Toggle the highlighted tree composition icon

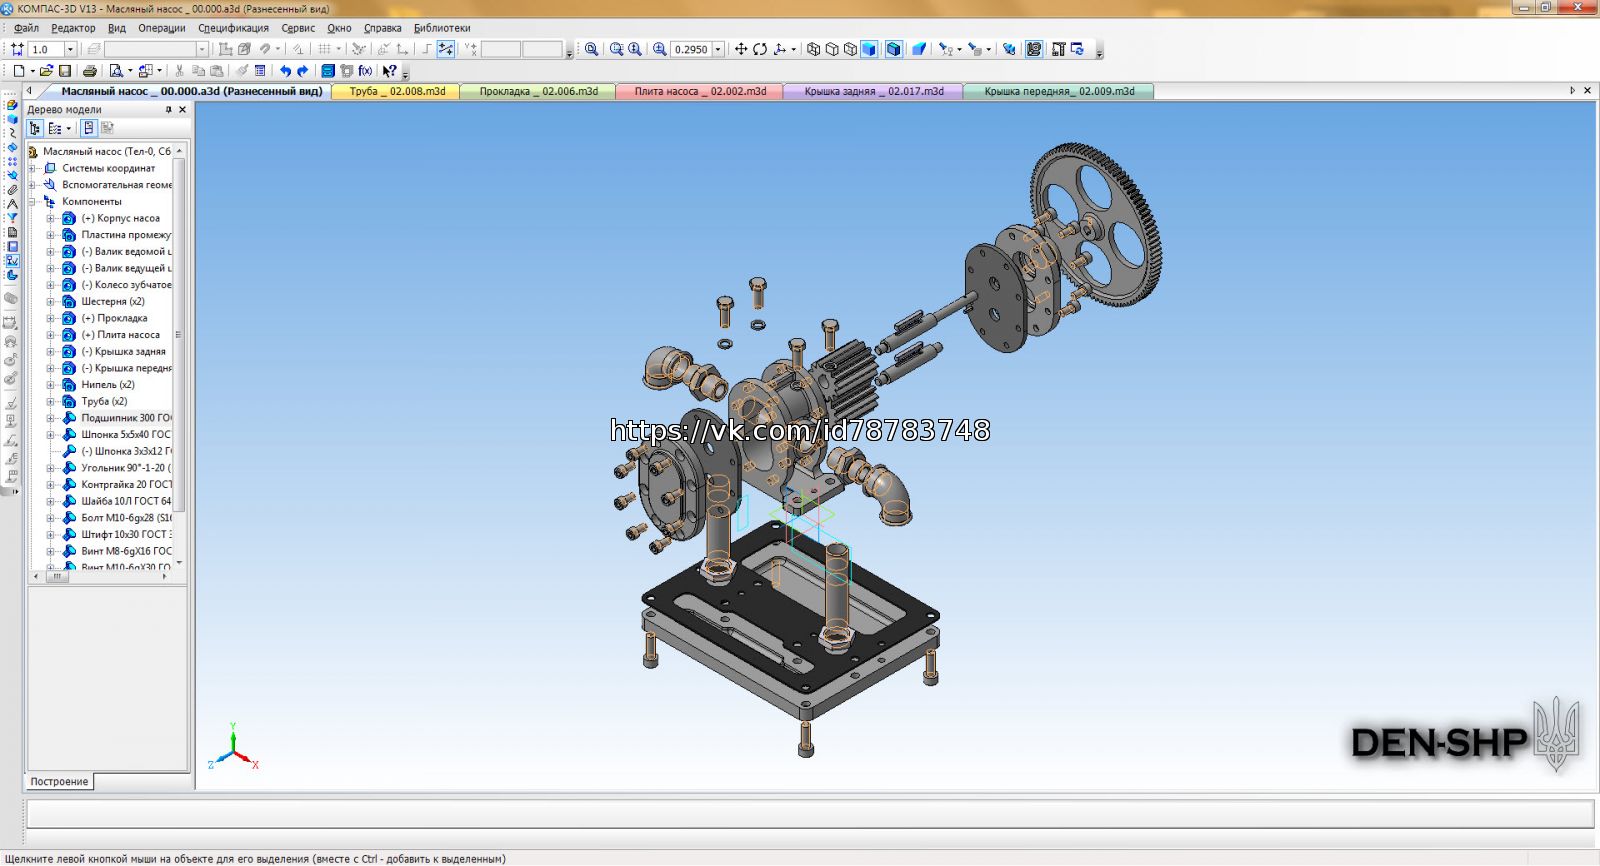(x=88, y=128)
